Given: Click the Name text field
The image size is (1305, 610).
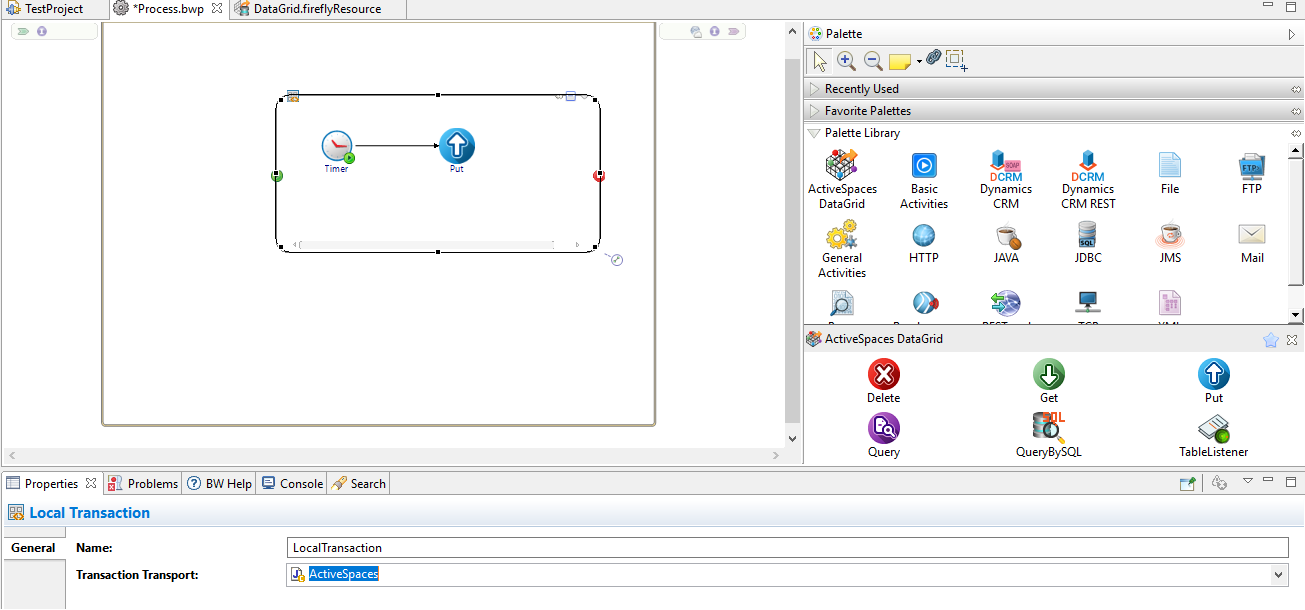Looking at the screenshot, I should point(786,548).
